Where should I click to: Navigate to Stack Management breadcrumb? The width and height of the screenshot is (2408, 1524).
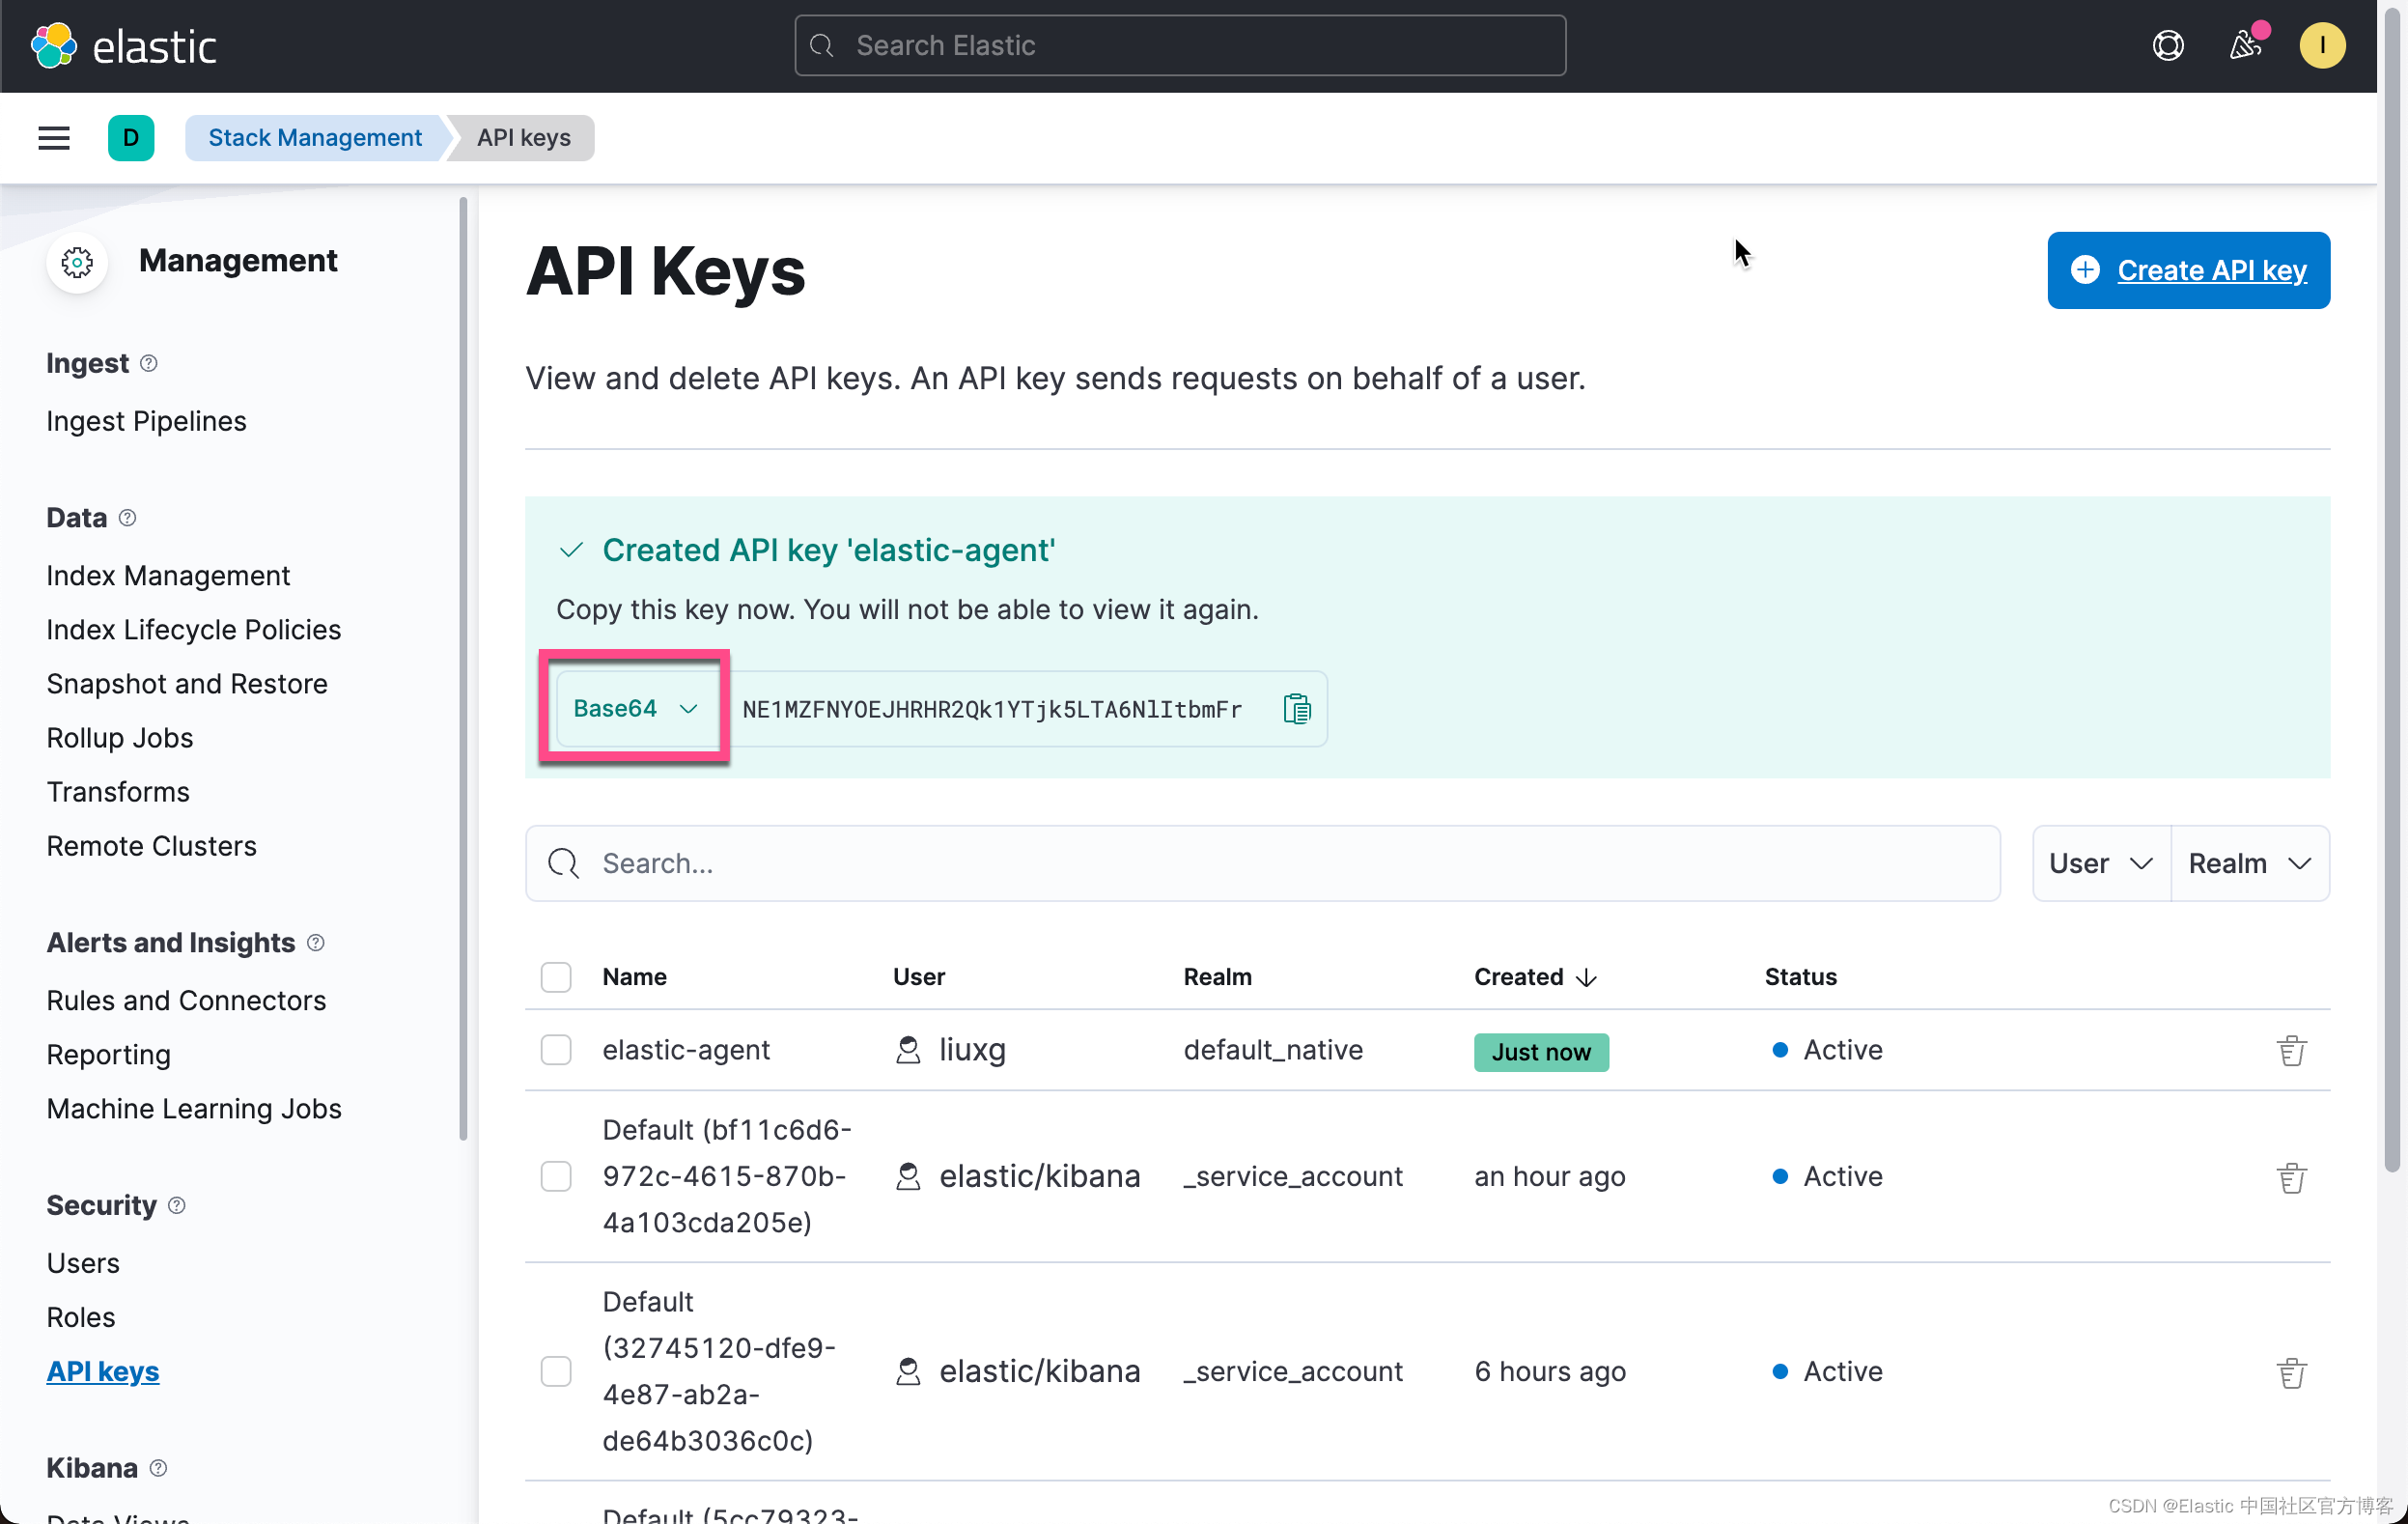[x=314, y=138]
